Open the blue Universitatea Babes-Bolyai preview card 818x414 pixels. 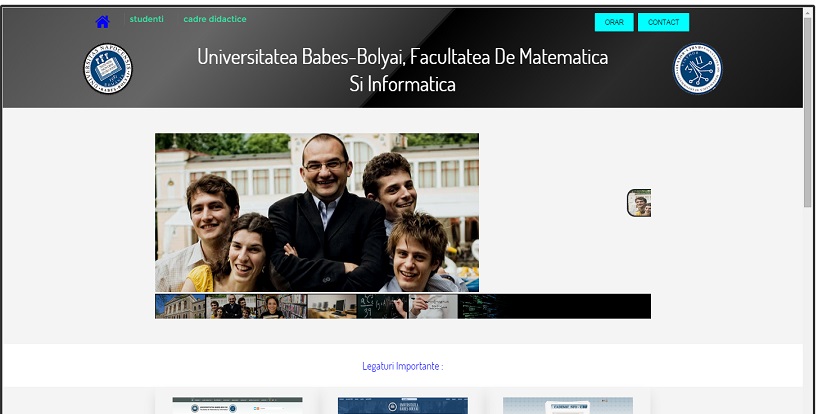pyautogui.click(x=403, y=405)
